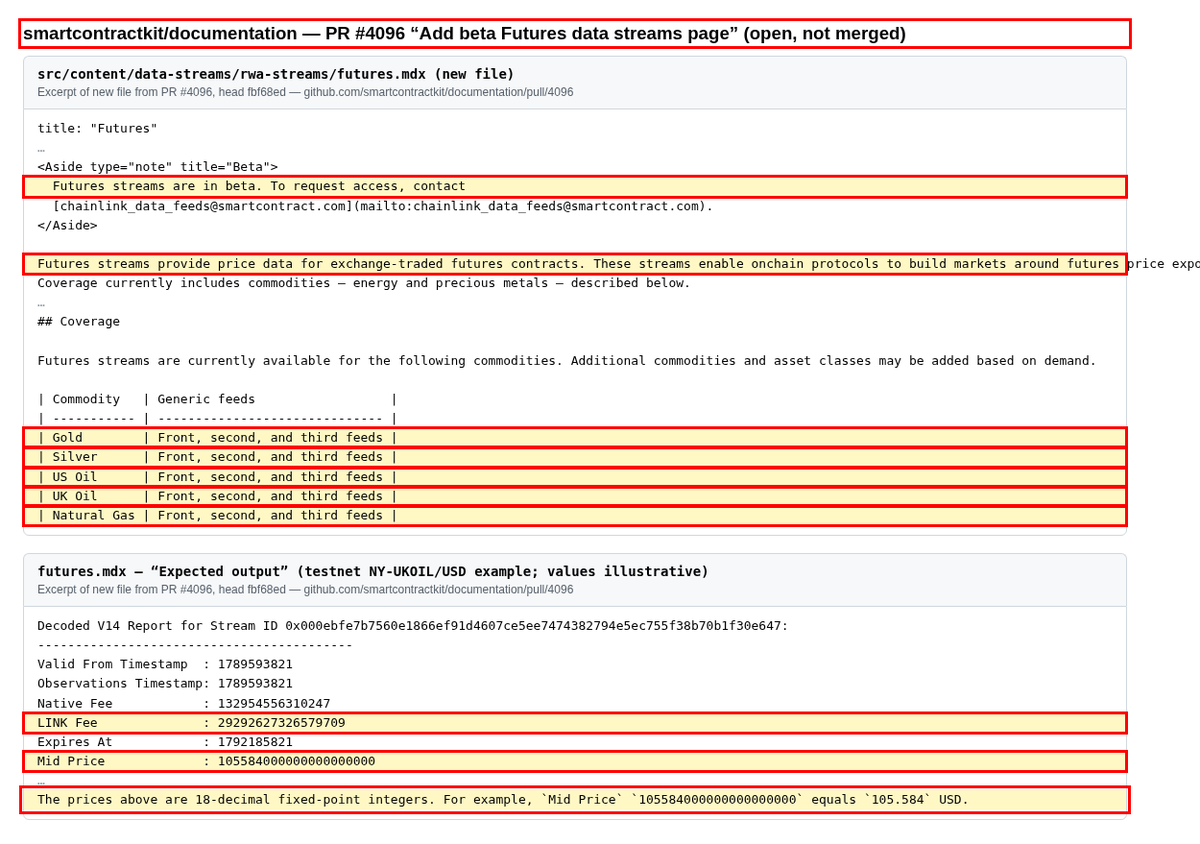The height and width of the screenshot is (844, 1200).
Task: Select the closing </Aside> tag line
Action: pos(68,225)
